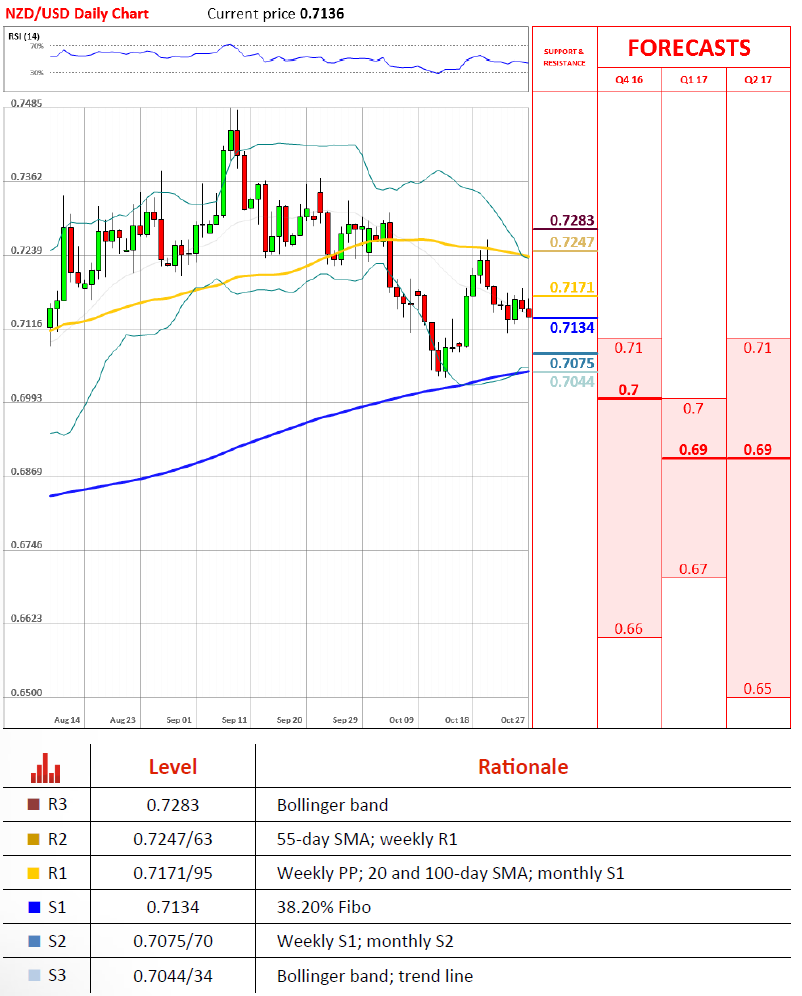The height and width of the screenshot is (996, 802).
Task: Click the Q2 17 bold 0.69 forecast
Action: 758,450
